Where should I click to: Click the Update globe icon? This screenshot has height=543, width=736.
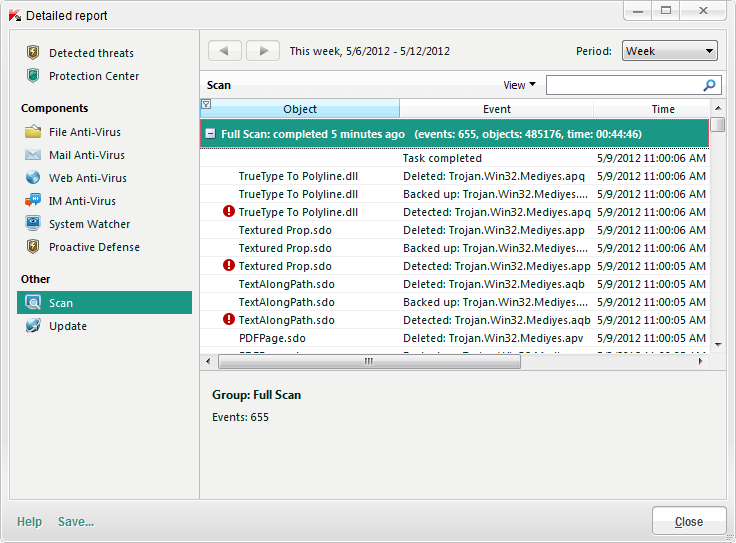coord(33,326)
